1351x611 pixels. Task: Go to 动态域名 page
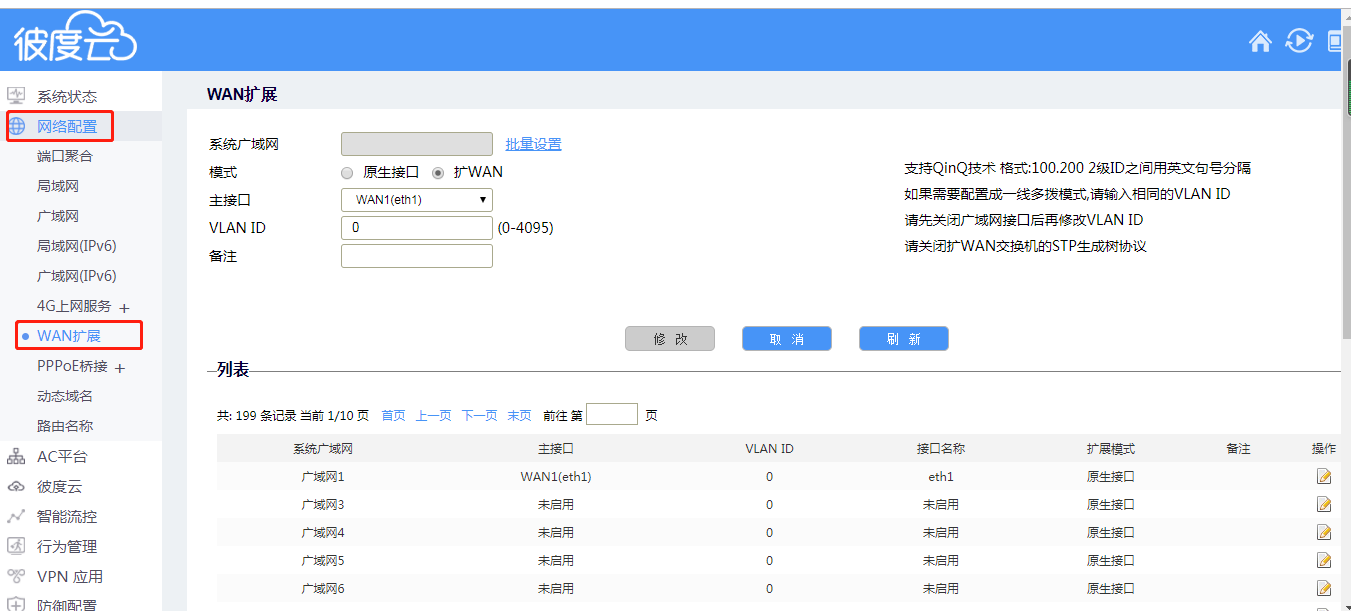65,397
